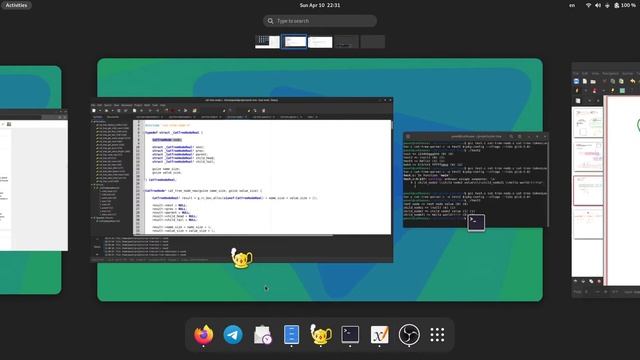640x360 pixels.
Task: Open Xournal++ from the dock
Action: pos(380,335)
